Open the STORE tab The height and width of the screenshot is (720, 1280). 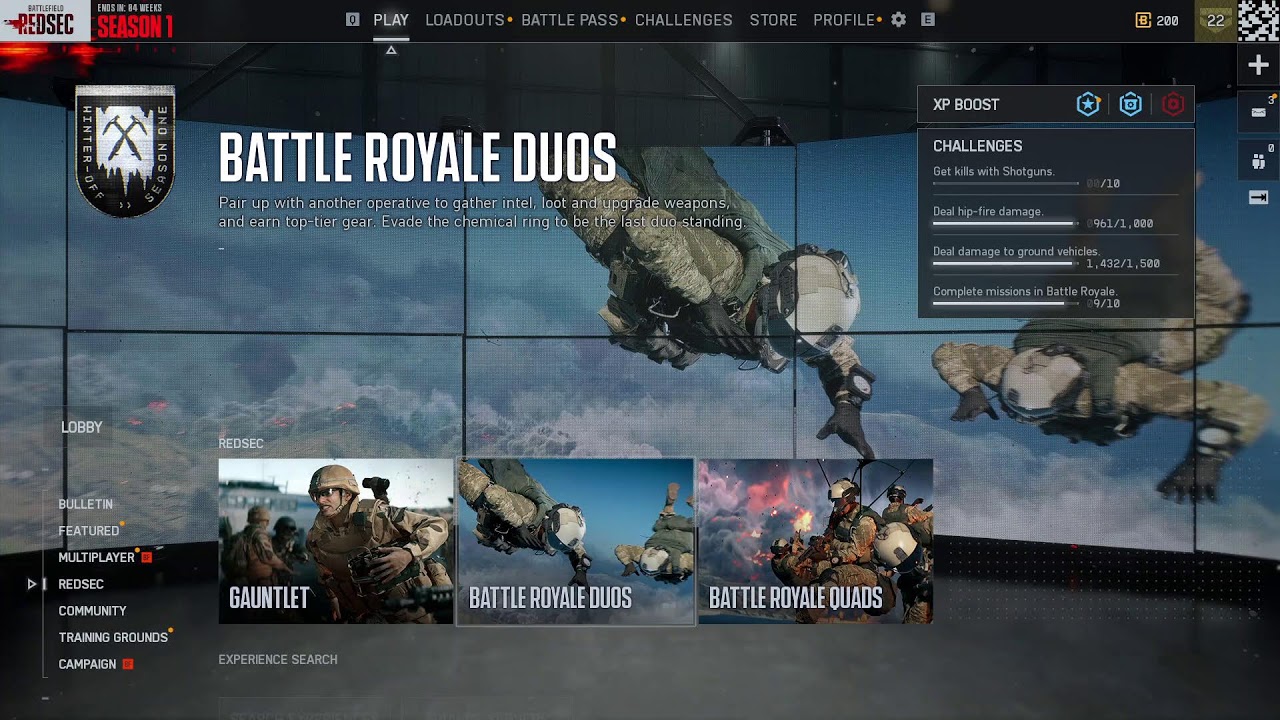pyautogui.click(x=773, y=20)
